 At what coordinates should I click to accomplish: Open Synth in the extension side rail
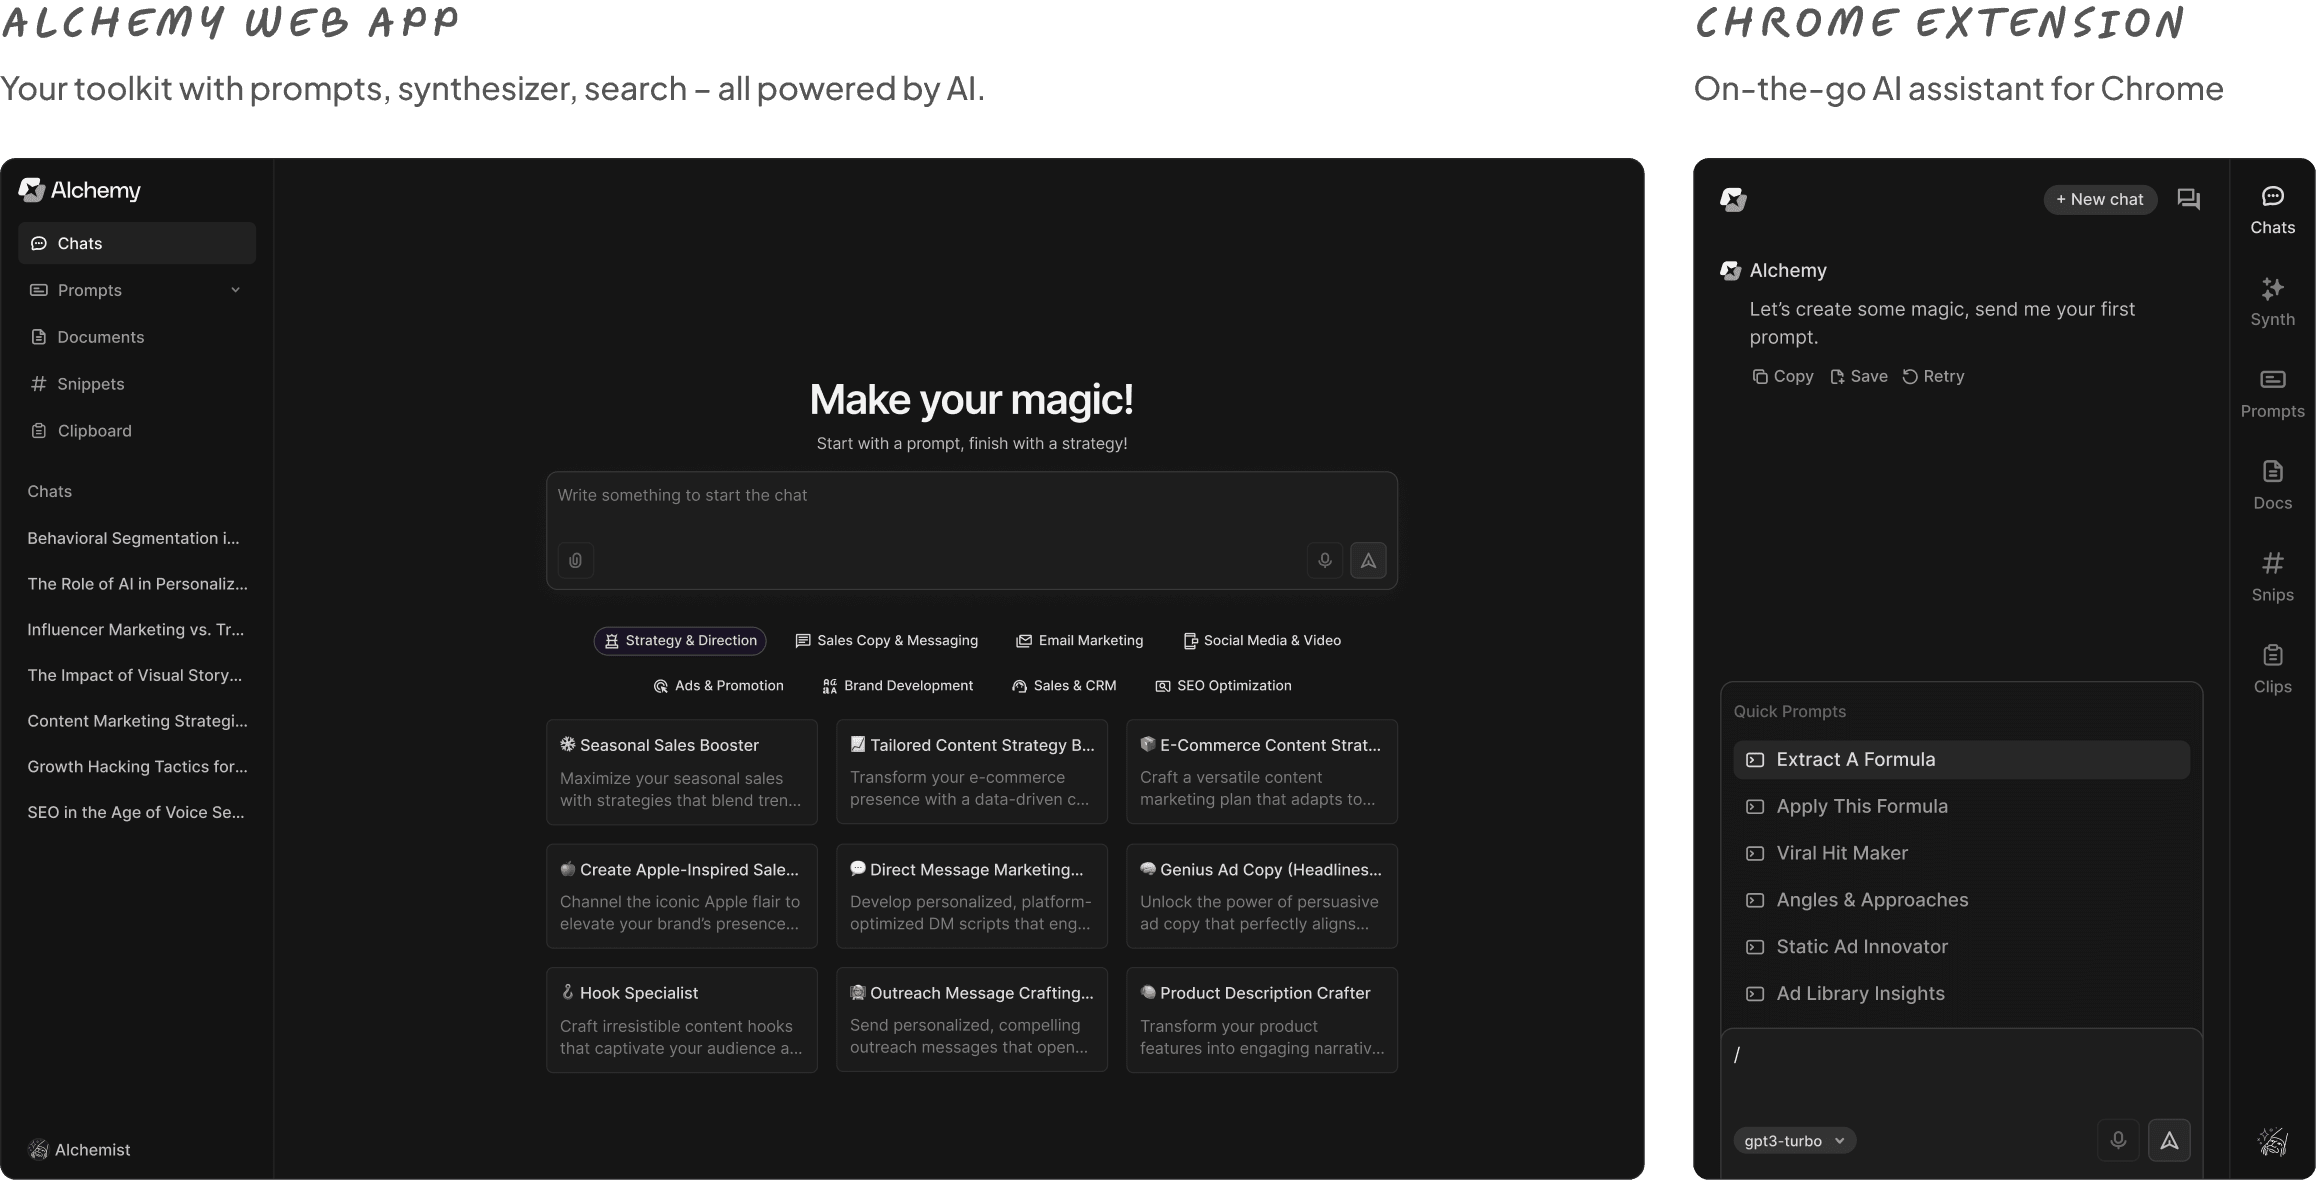(x=2273, y=302)
